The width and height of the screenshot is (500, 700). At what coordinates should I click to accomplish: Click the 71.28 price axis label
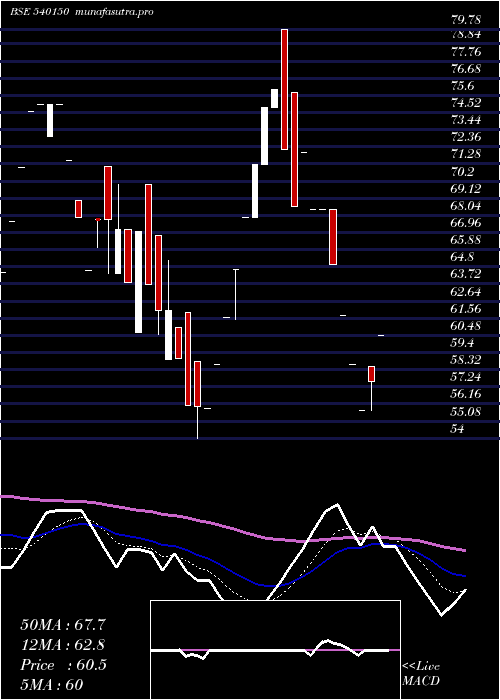click(x=466, y=154)
